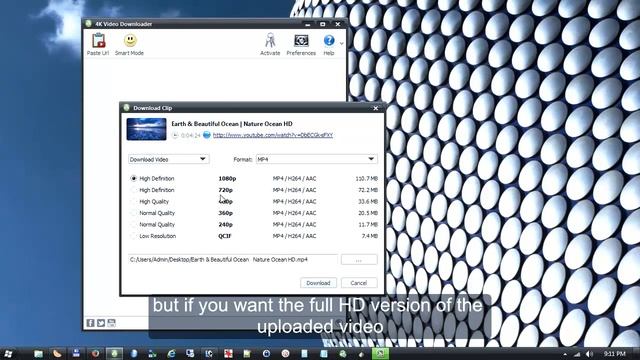The image size is (640, 360).
Task: Click the browse '...' button
Action: click(359, 260)
